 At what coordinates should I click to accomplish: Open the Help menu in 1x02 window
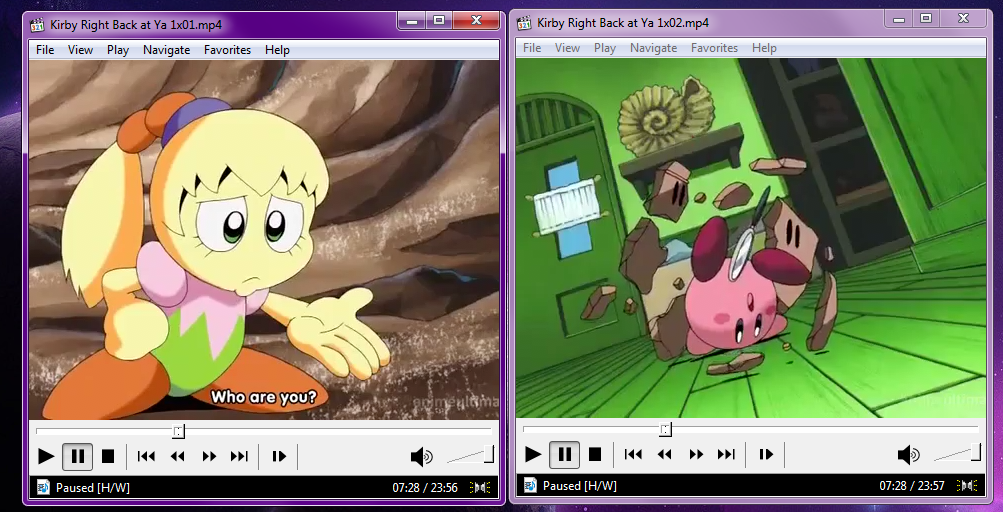pos(764,48)
